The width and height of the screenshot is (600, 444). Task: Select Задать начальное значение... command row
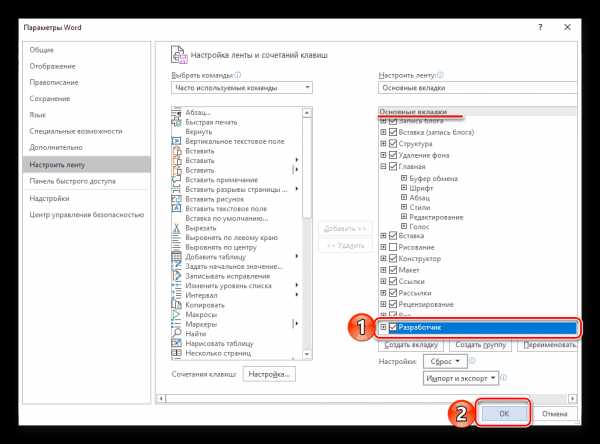236,266
